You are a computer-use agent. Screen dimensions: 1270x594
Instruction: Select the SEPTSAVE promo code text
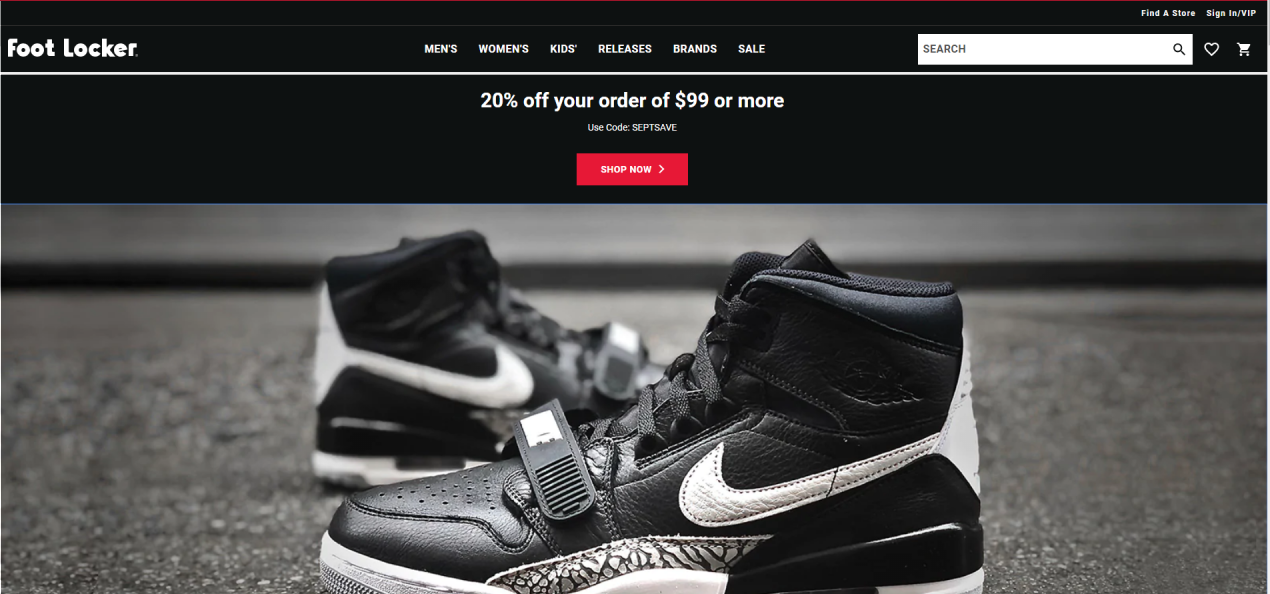(x=654, y=128)
